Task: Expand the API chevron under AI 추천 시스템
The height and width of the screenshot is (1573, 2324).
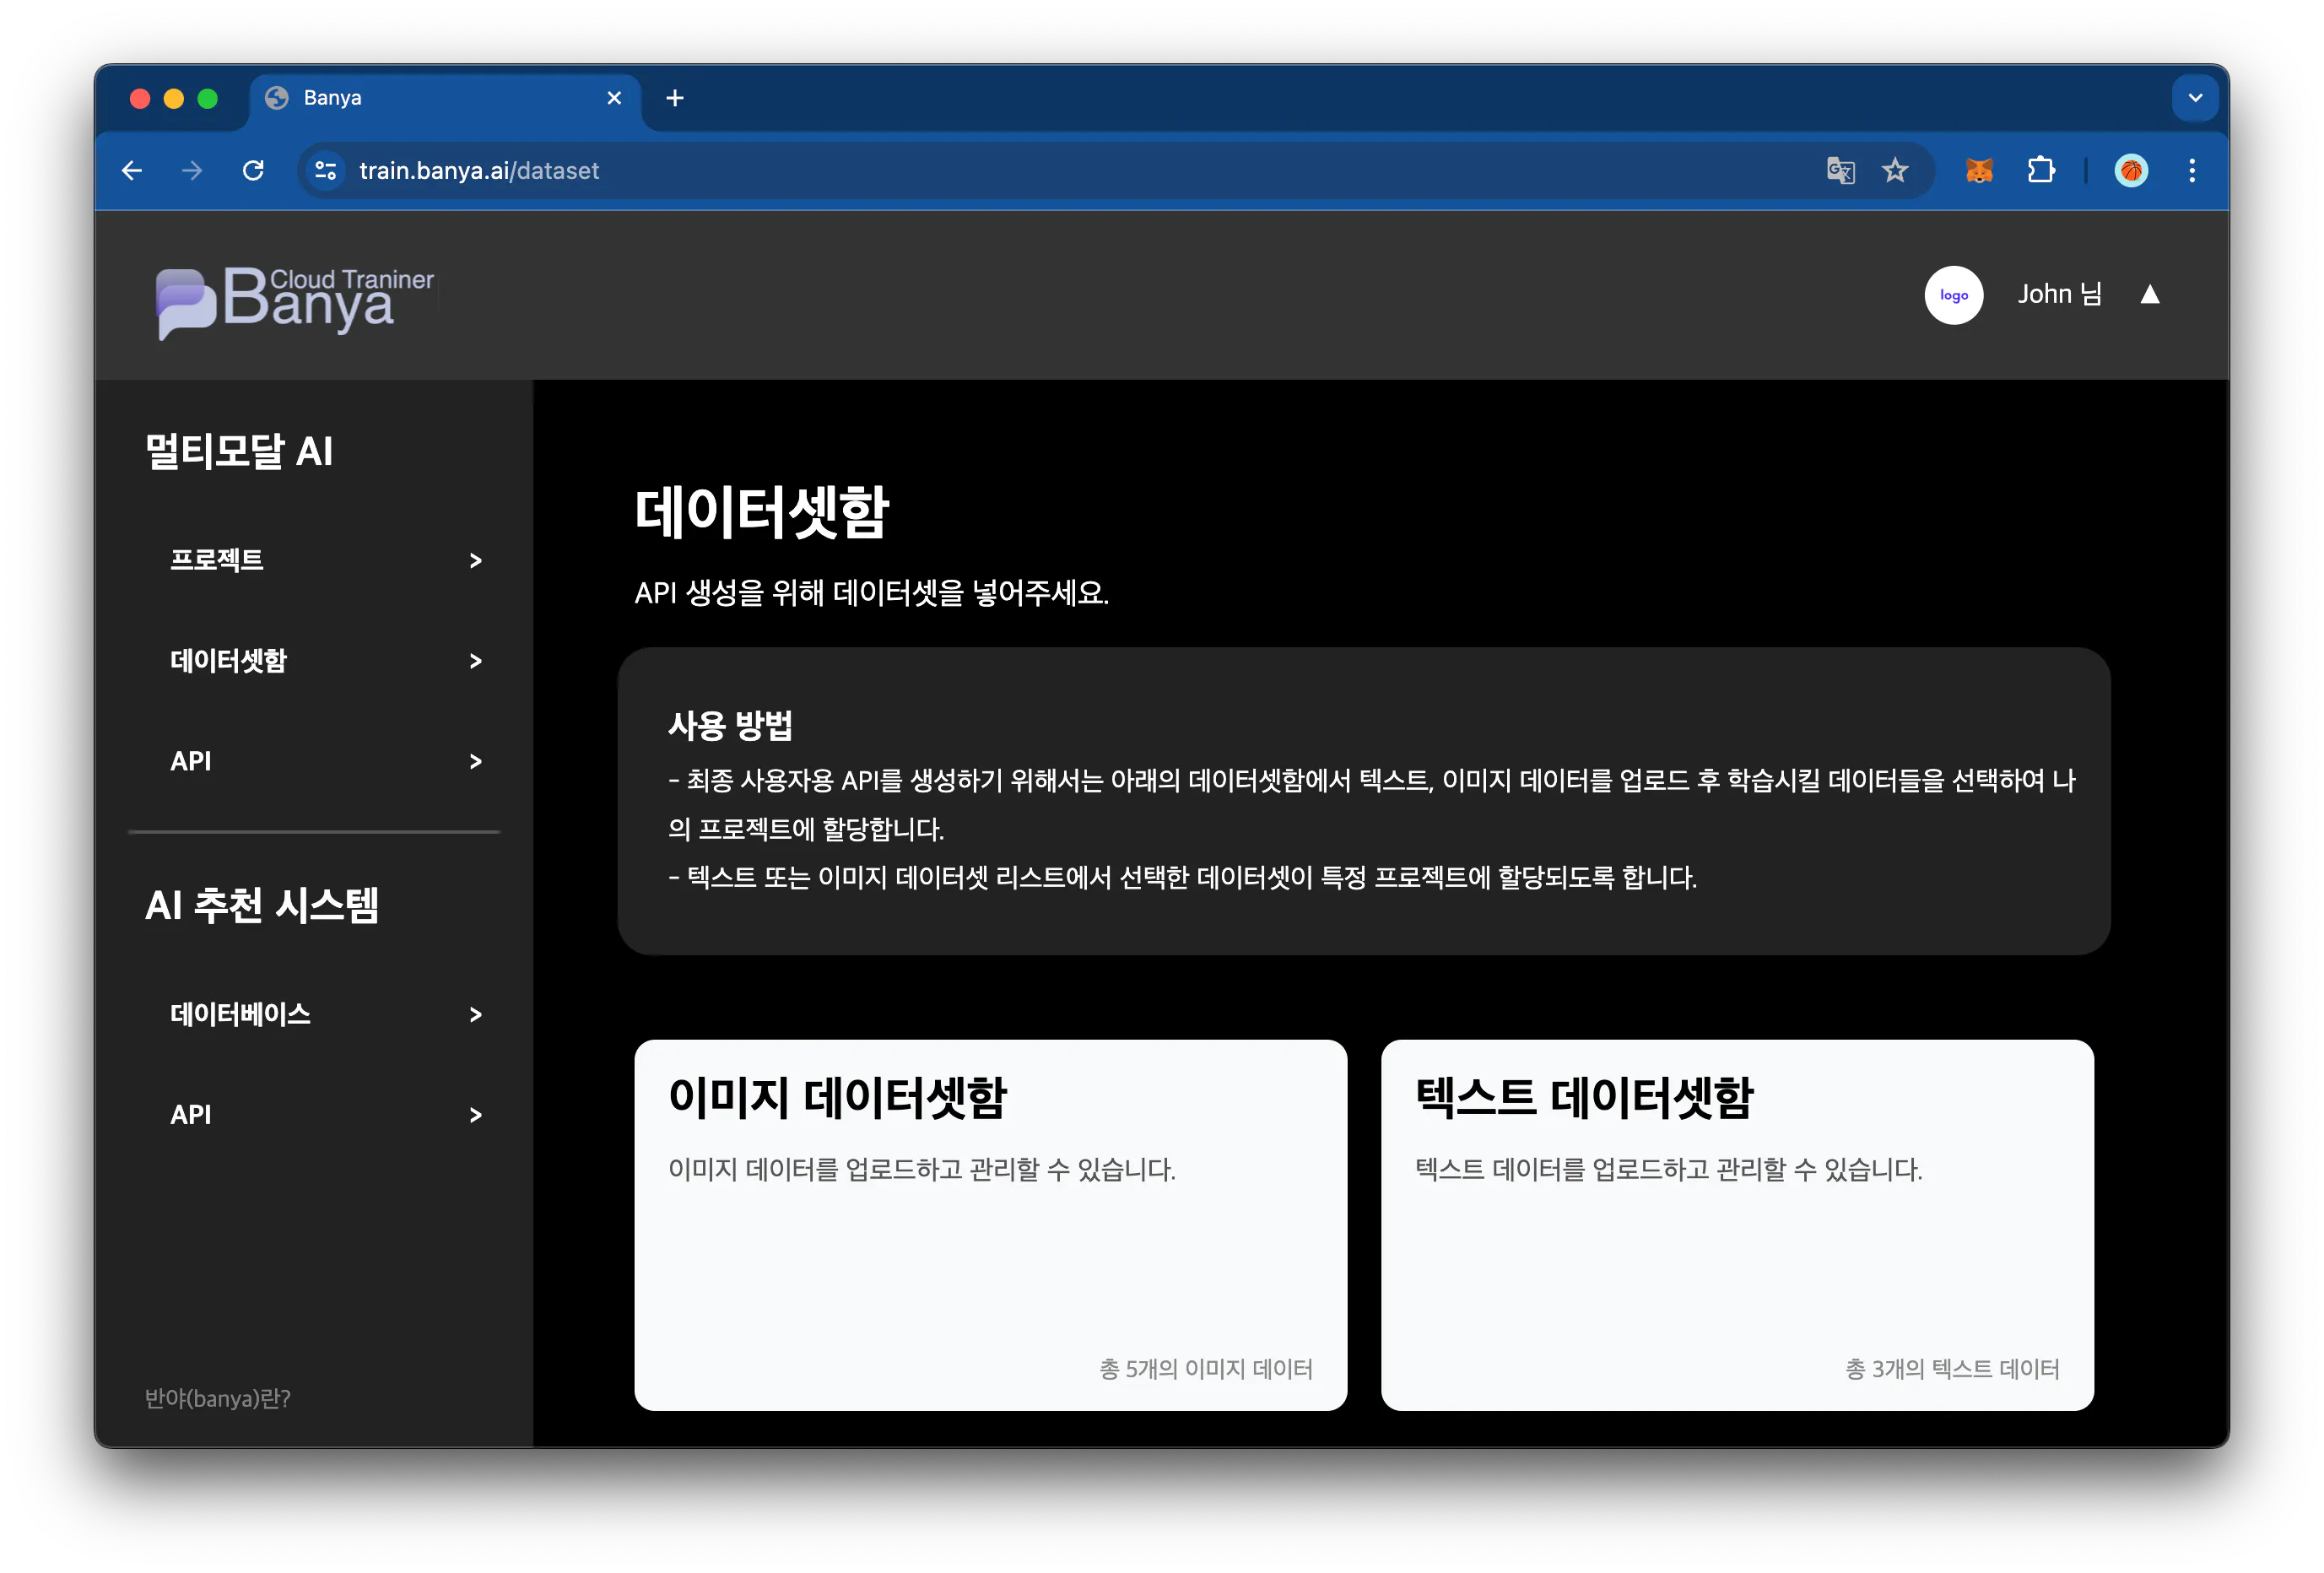Action: (x=476, y=1115)
